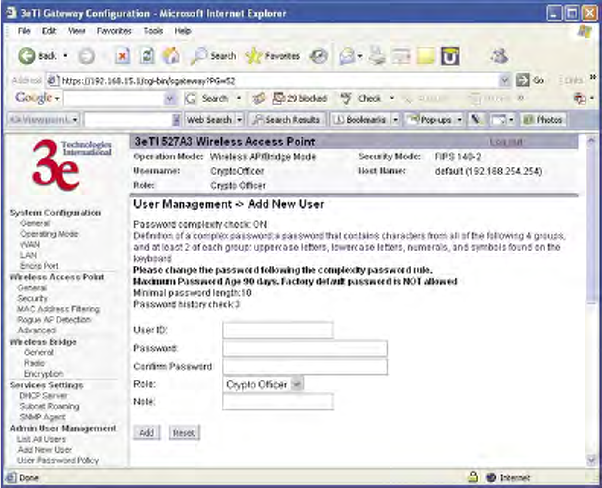Click the Mail envelope icon
Screen dimensions: 602x488
point(347,56)
